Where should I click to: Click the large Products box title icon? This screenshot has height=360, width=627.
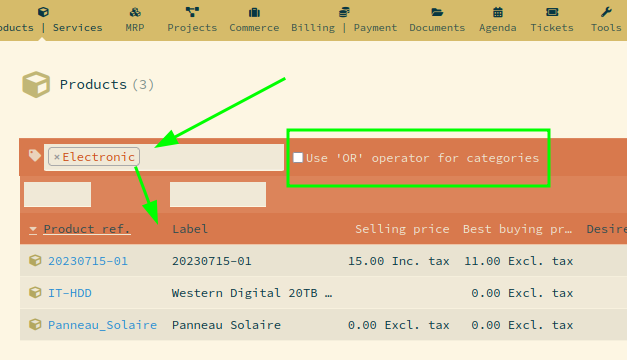coord(36,84)
